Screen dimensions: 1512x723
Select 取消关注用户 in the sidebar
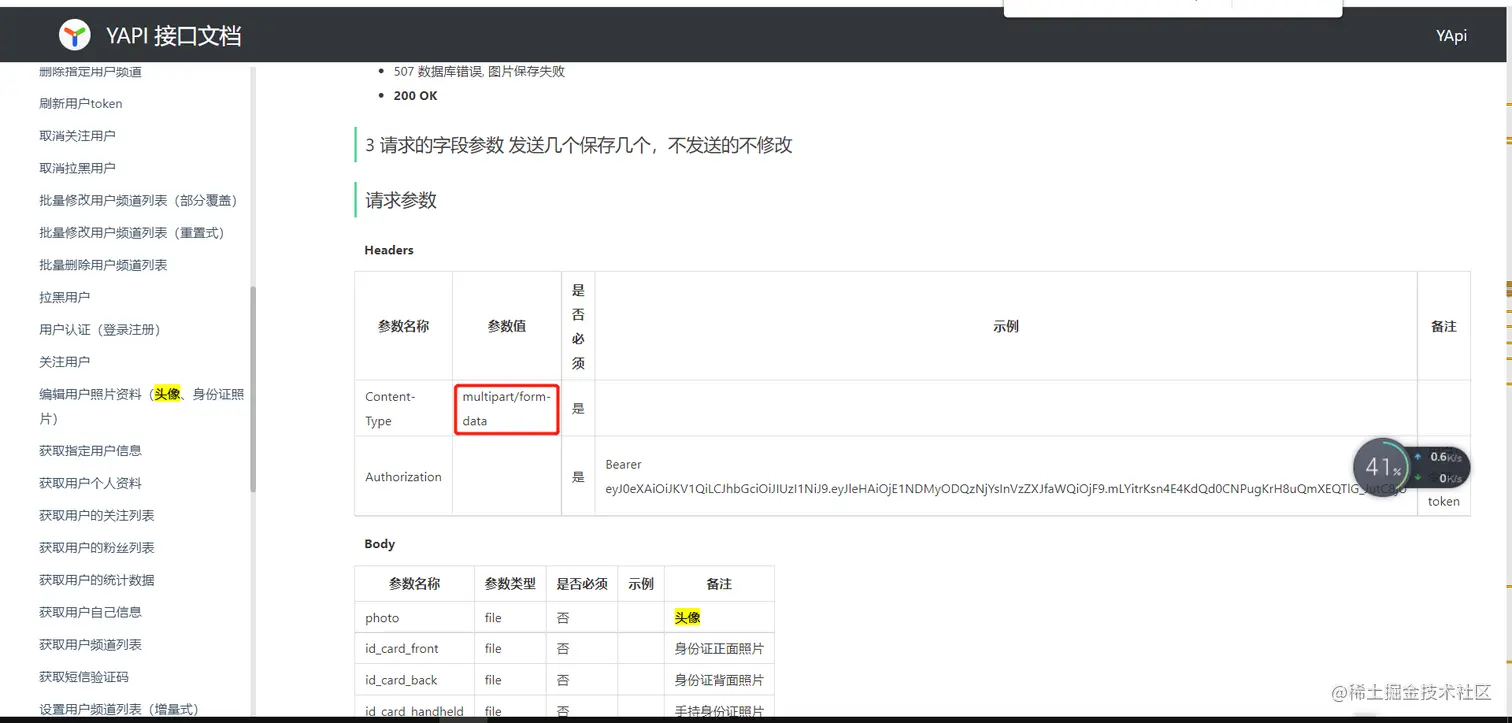tap(77, 135)
